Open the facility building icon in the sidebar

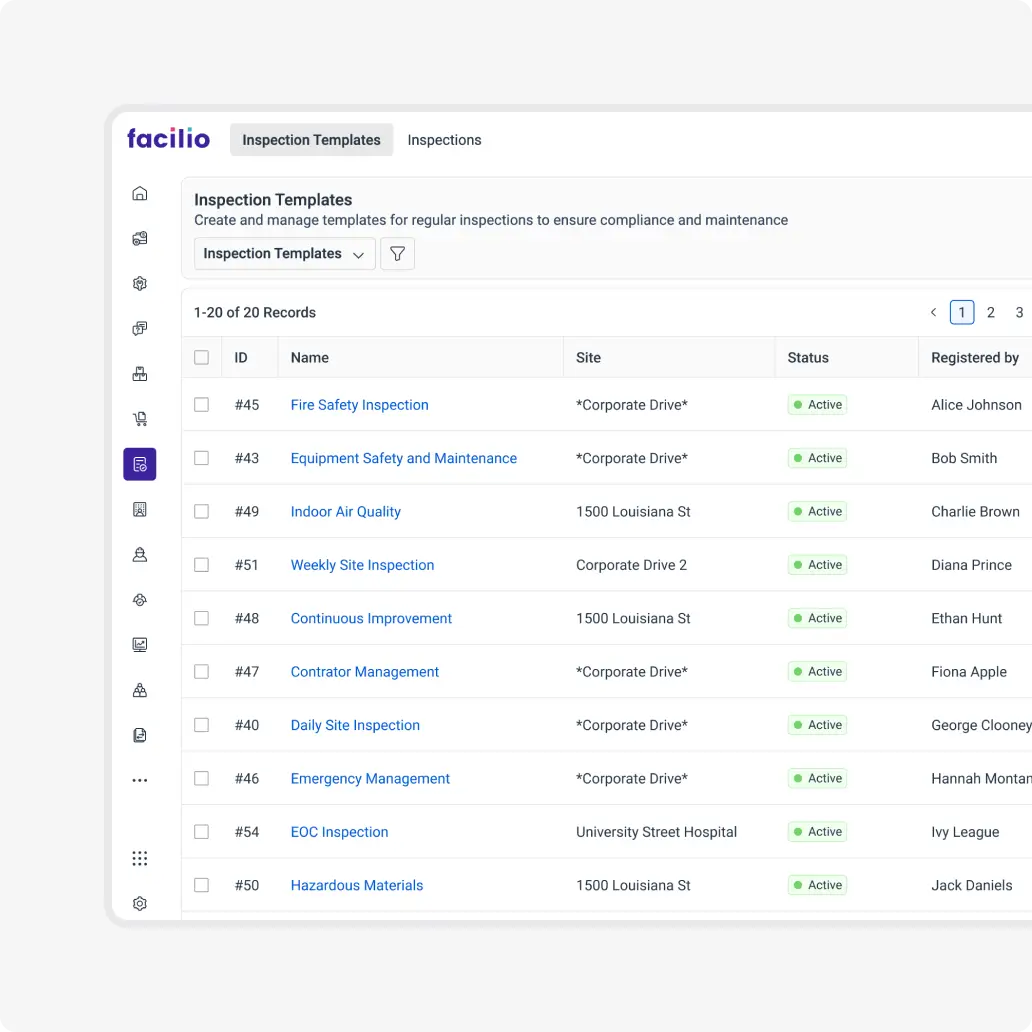pyautogui.click(x=140, y=509)
